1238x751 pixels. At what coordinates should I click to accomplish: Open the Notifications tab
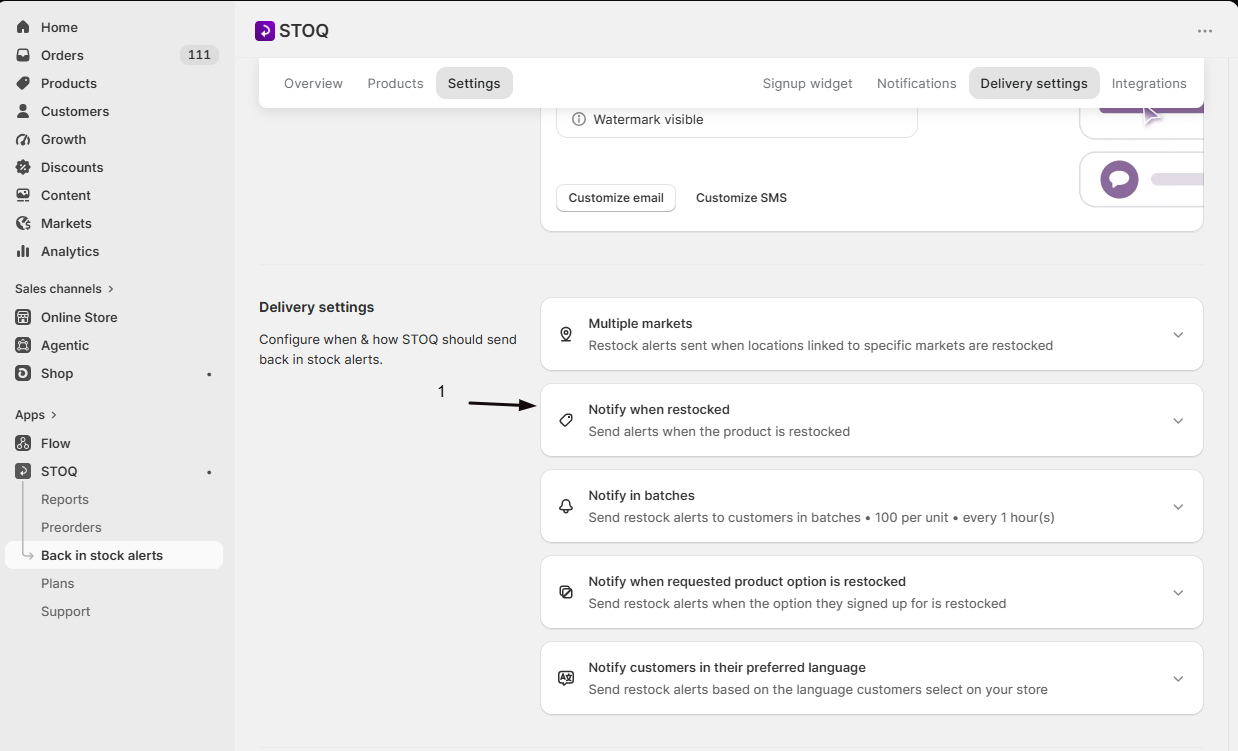(916, 83)
